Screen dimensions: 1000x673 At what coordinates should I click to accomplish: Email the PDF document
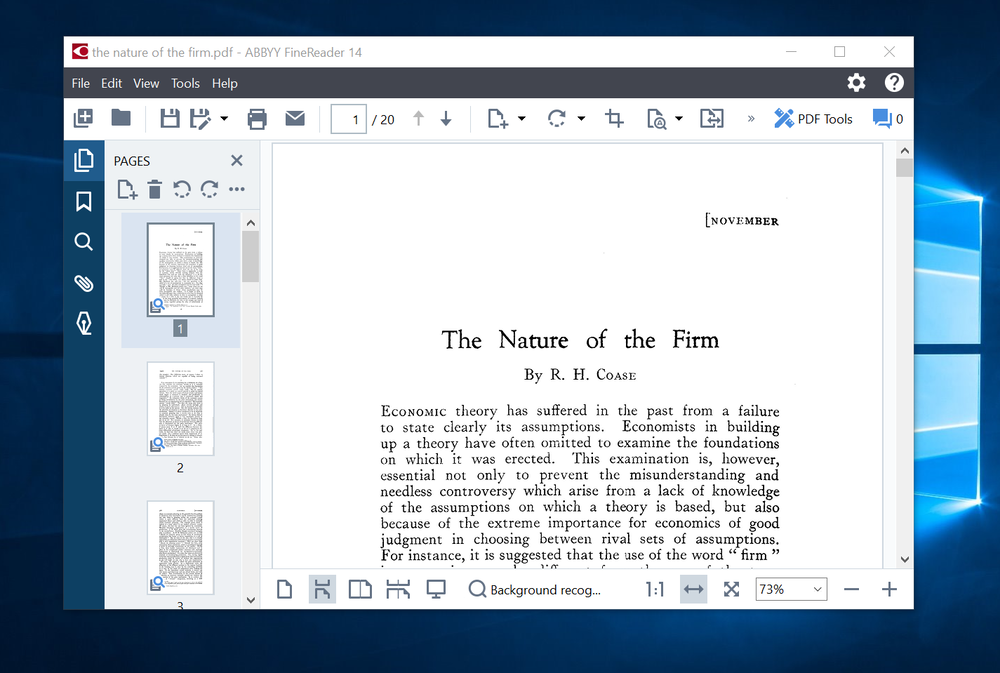tap(295, 118)
